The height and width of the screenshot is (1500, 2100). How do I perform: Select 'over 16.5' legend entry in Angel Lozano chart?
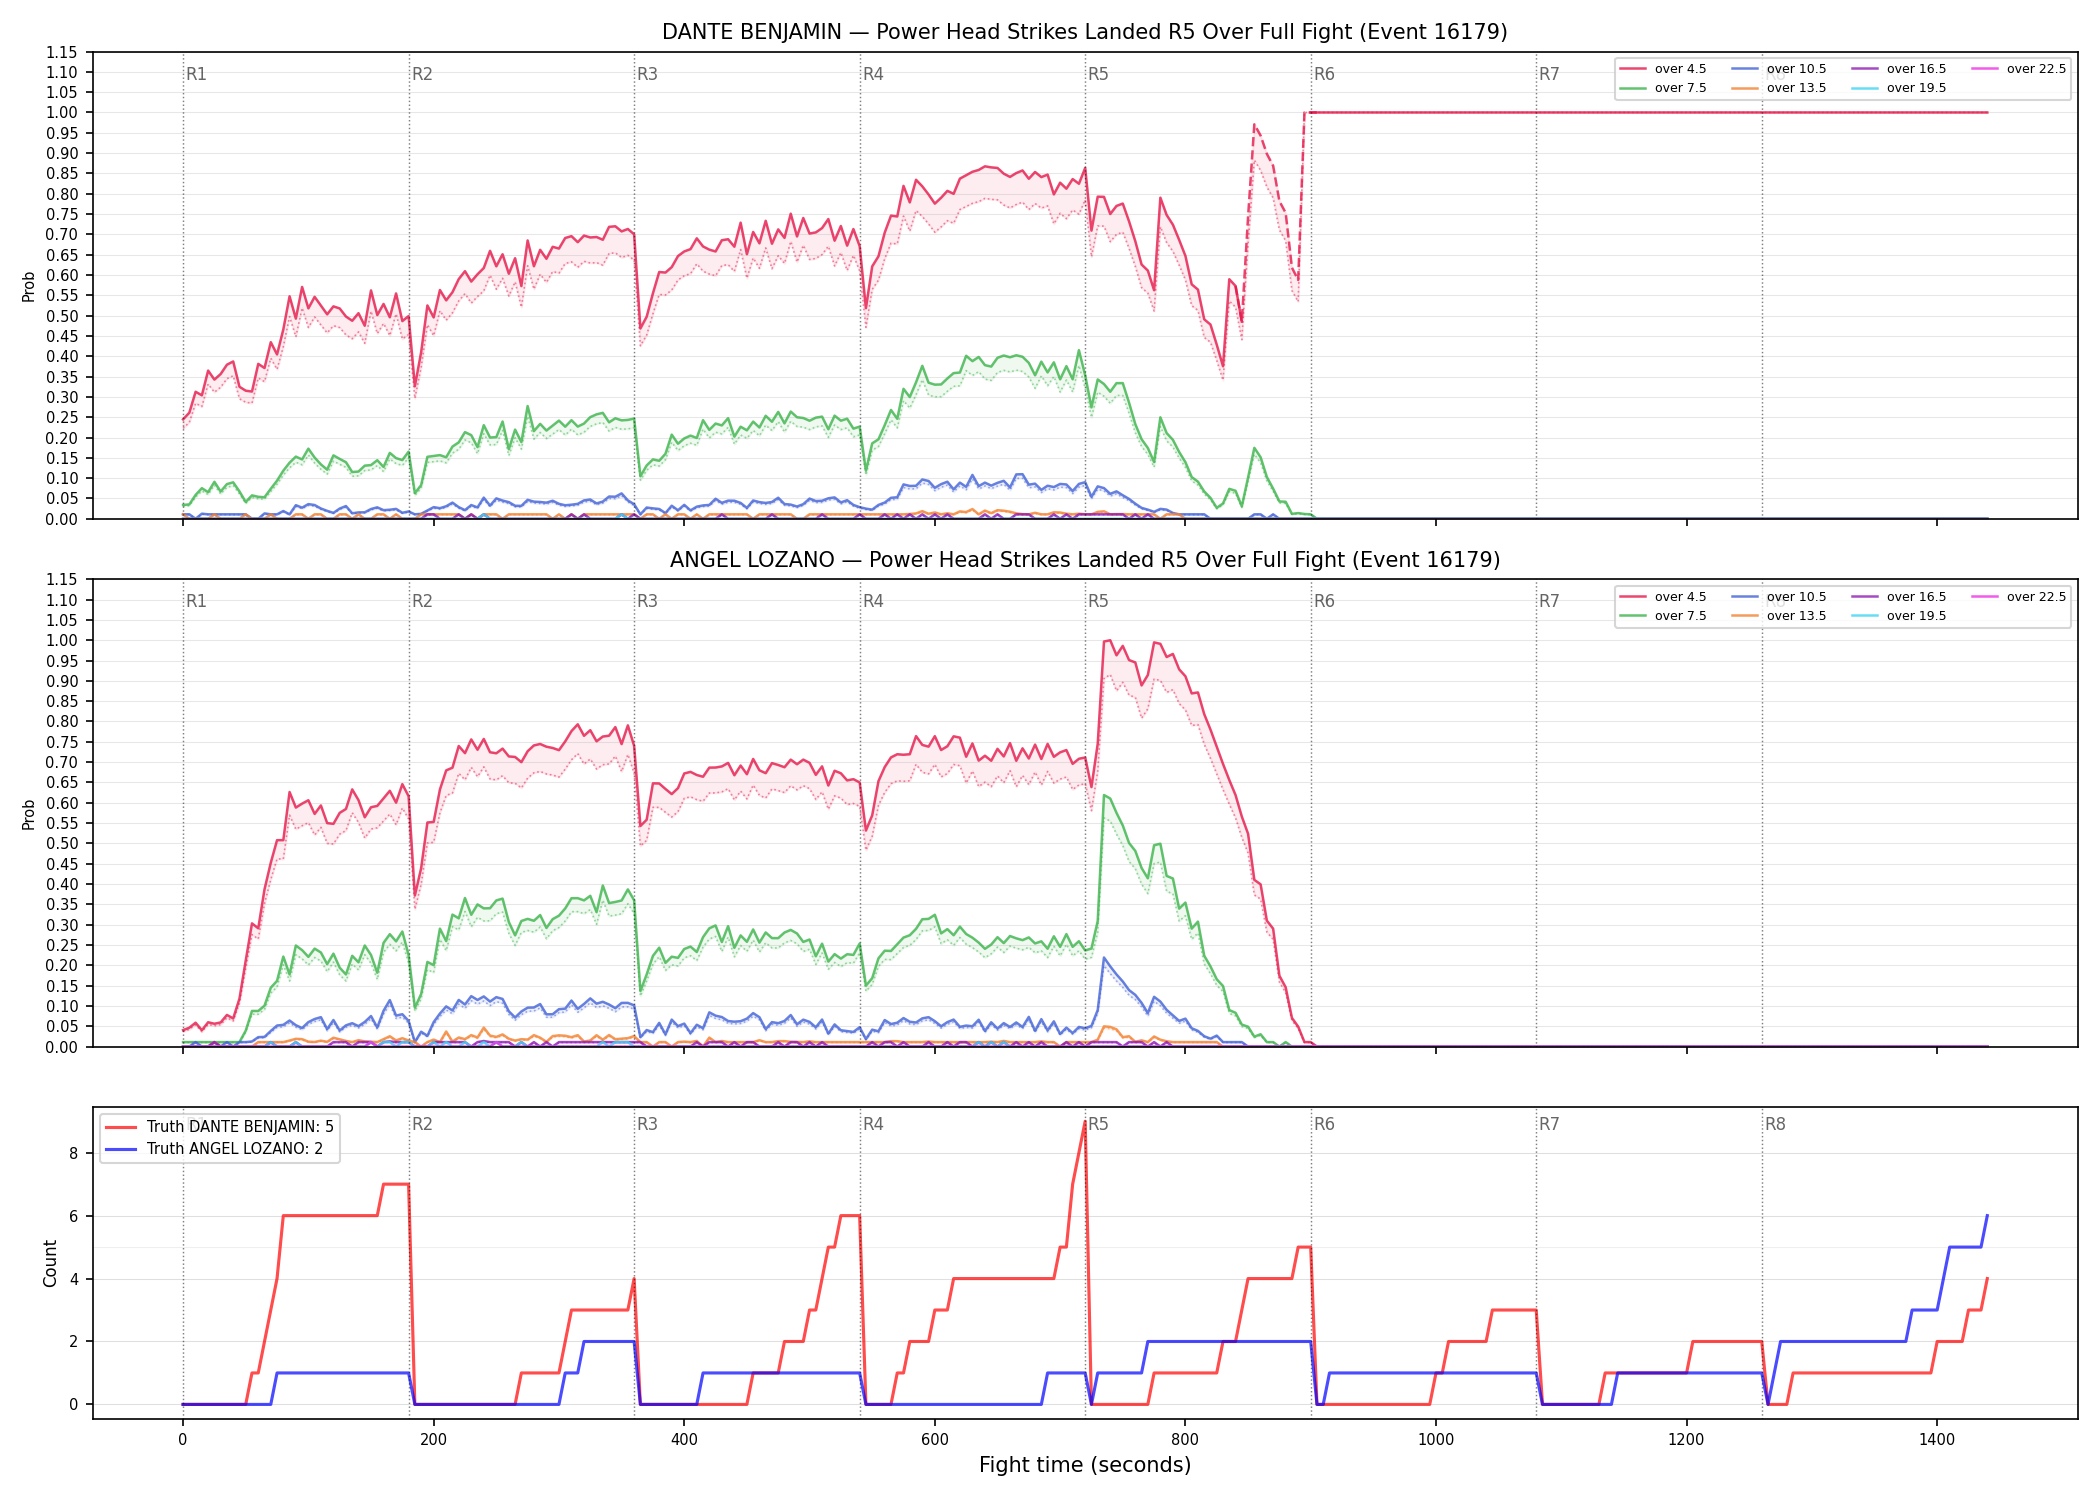[1899, 597]
